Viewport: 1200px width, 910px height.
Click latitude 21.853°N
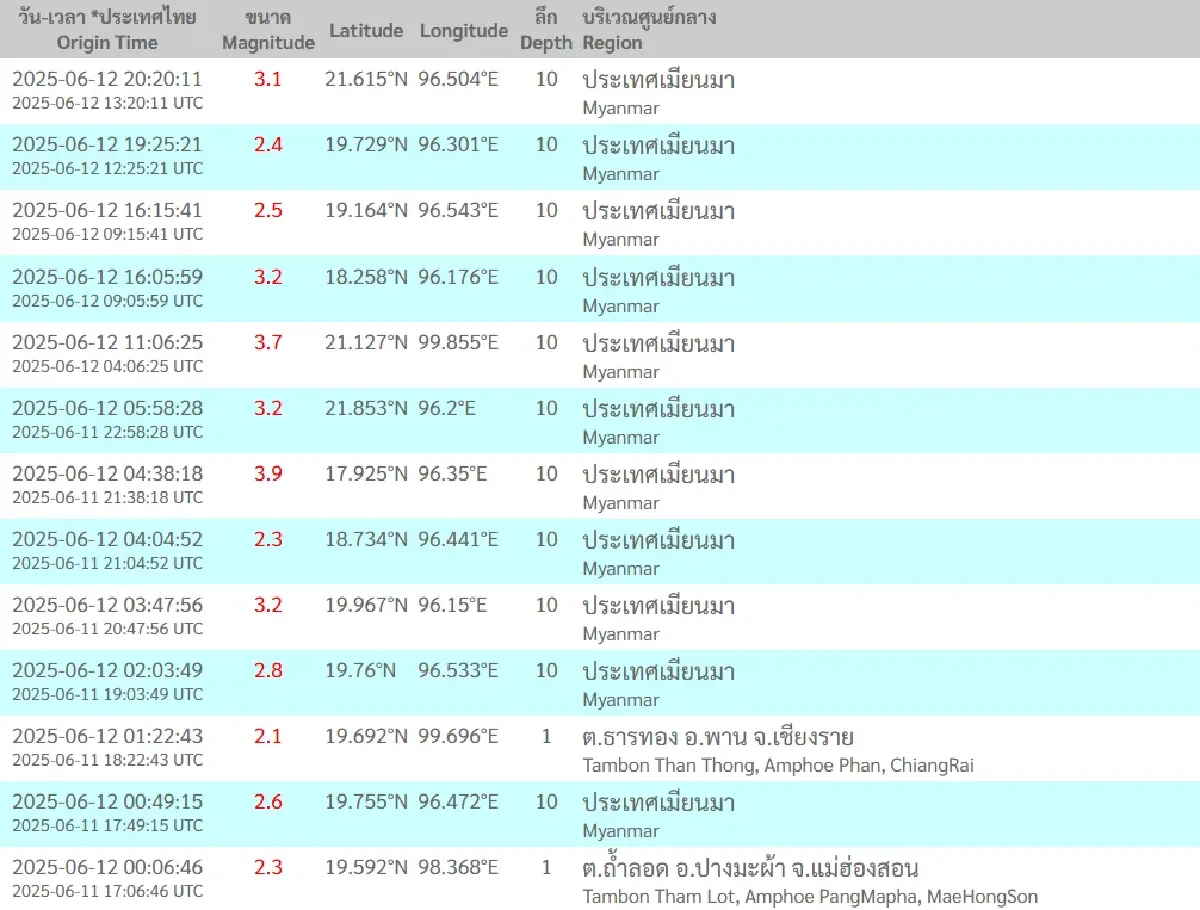(x=366, y=409)
